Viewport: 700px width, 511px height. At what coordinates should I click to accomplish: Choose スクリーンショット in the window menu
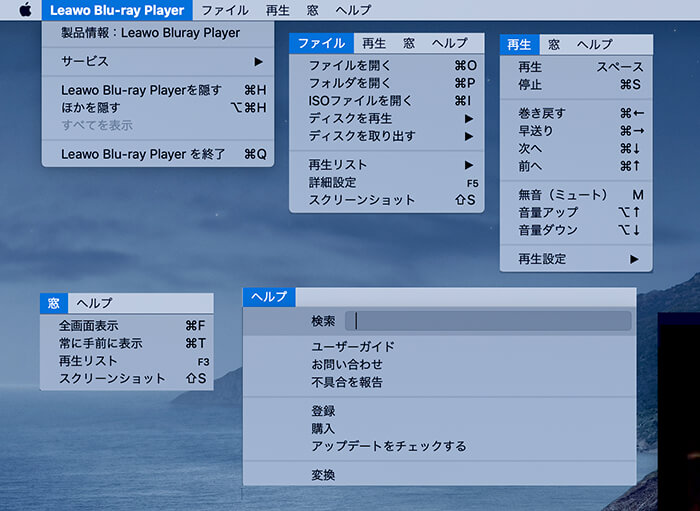tap(127, 379)
